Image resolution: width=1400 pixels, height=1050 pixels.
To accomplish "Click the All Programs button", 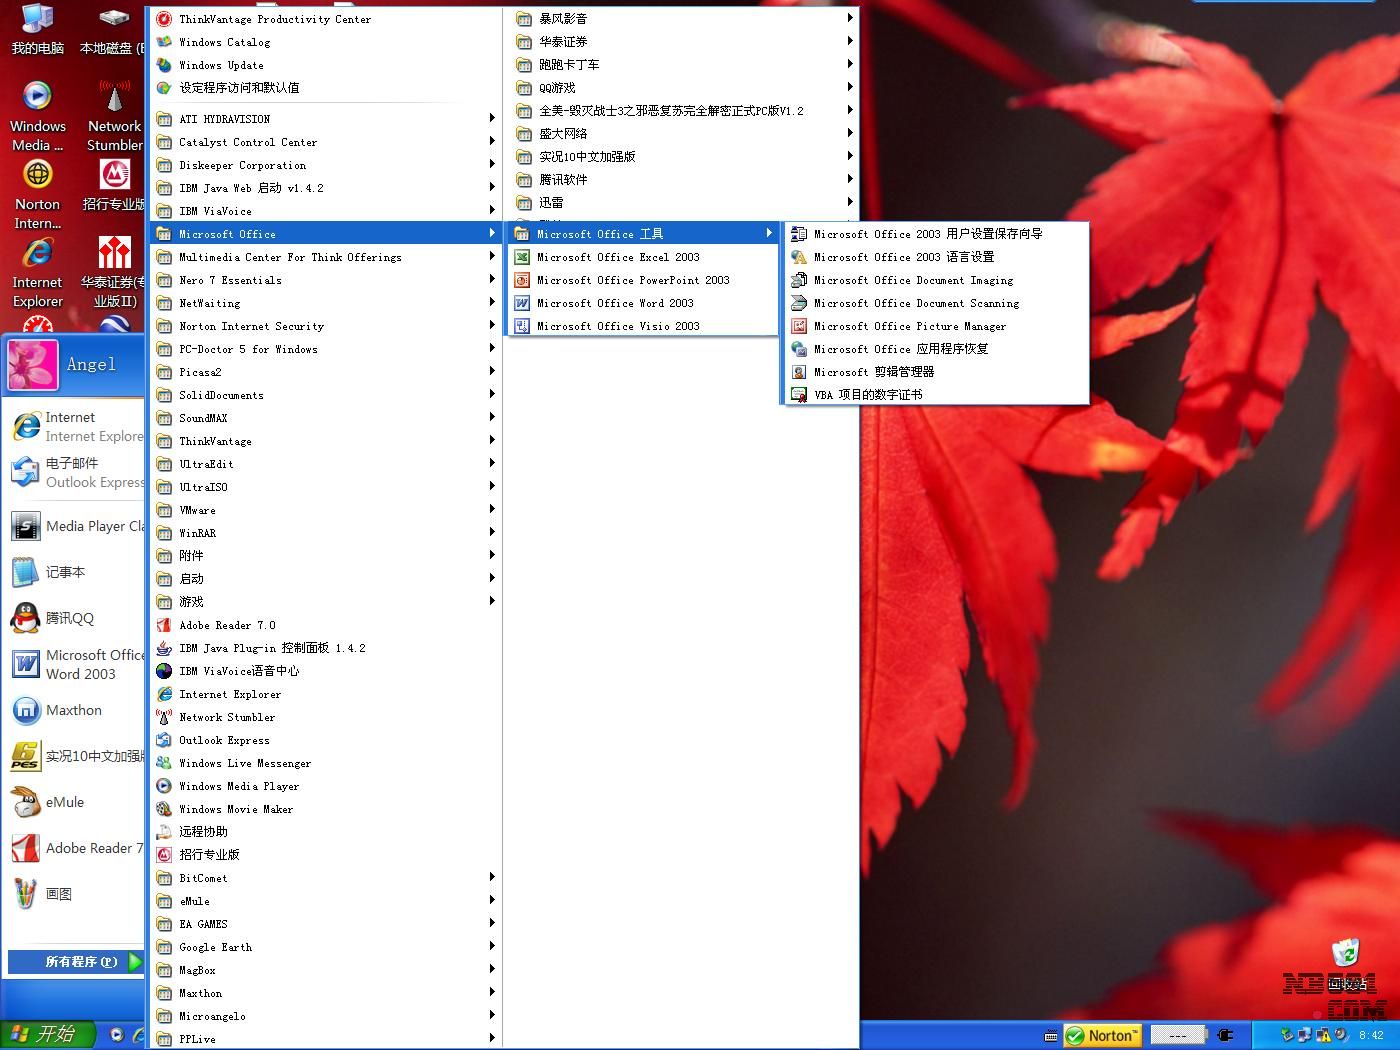I will tap(77, 962).
